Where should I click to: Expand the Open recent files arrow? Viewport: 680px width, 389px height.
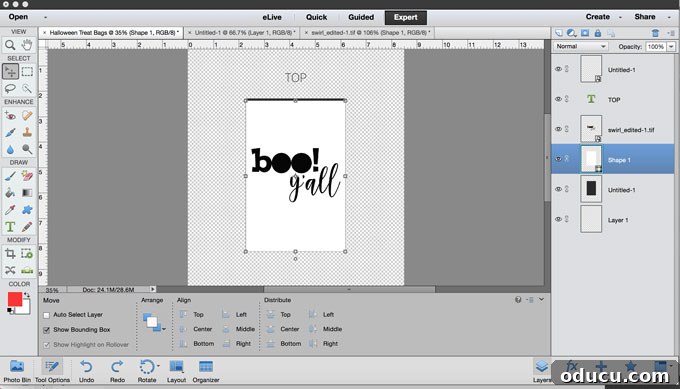[x=45, y=17]
